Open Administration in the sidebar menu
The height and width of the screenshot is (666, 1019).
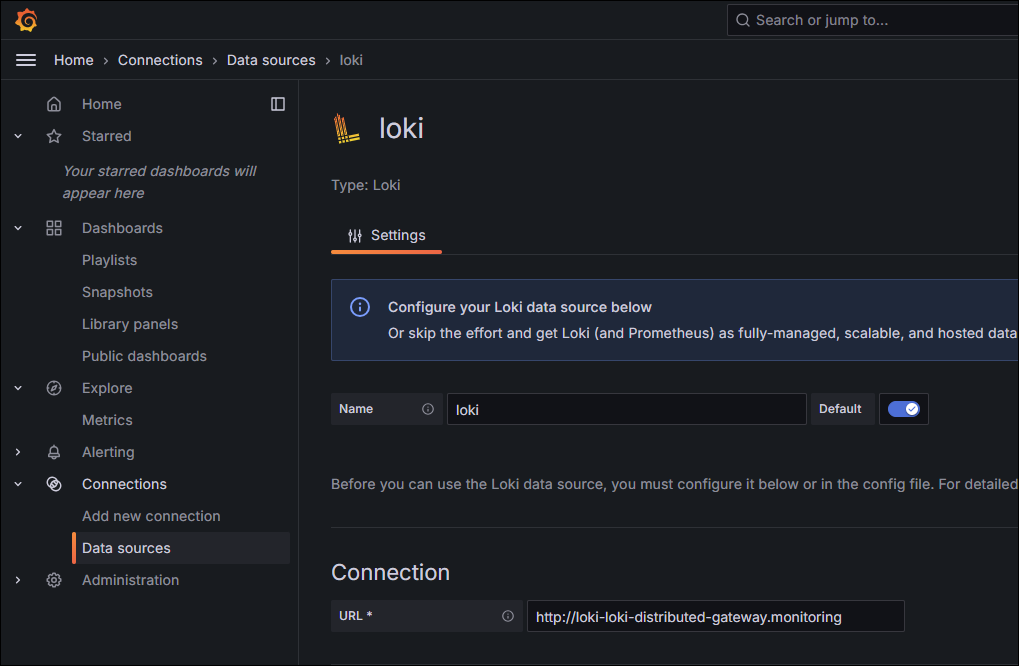point(130,580)
